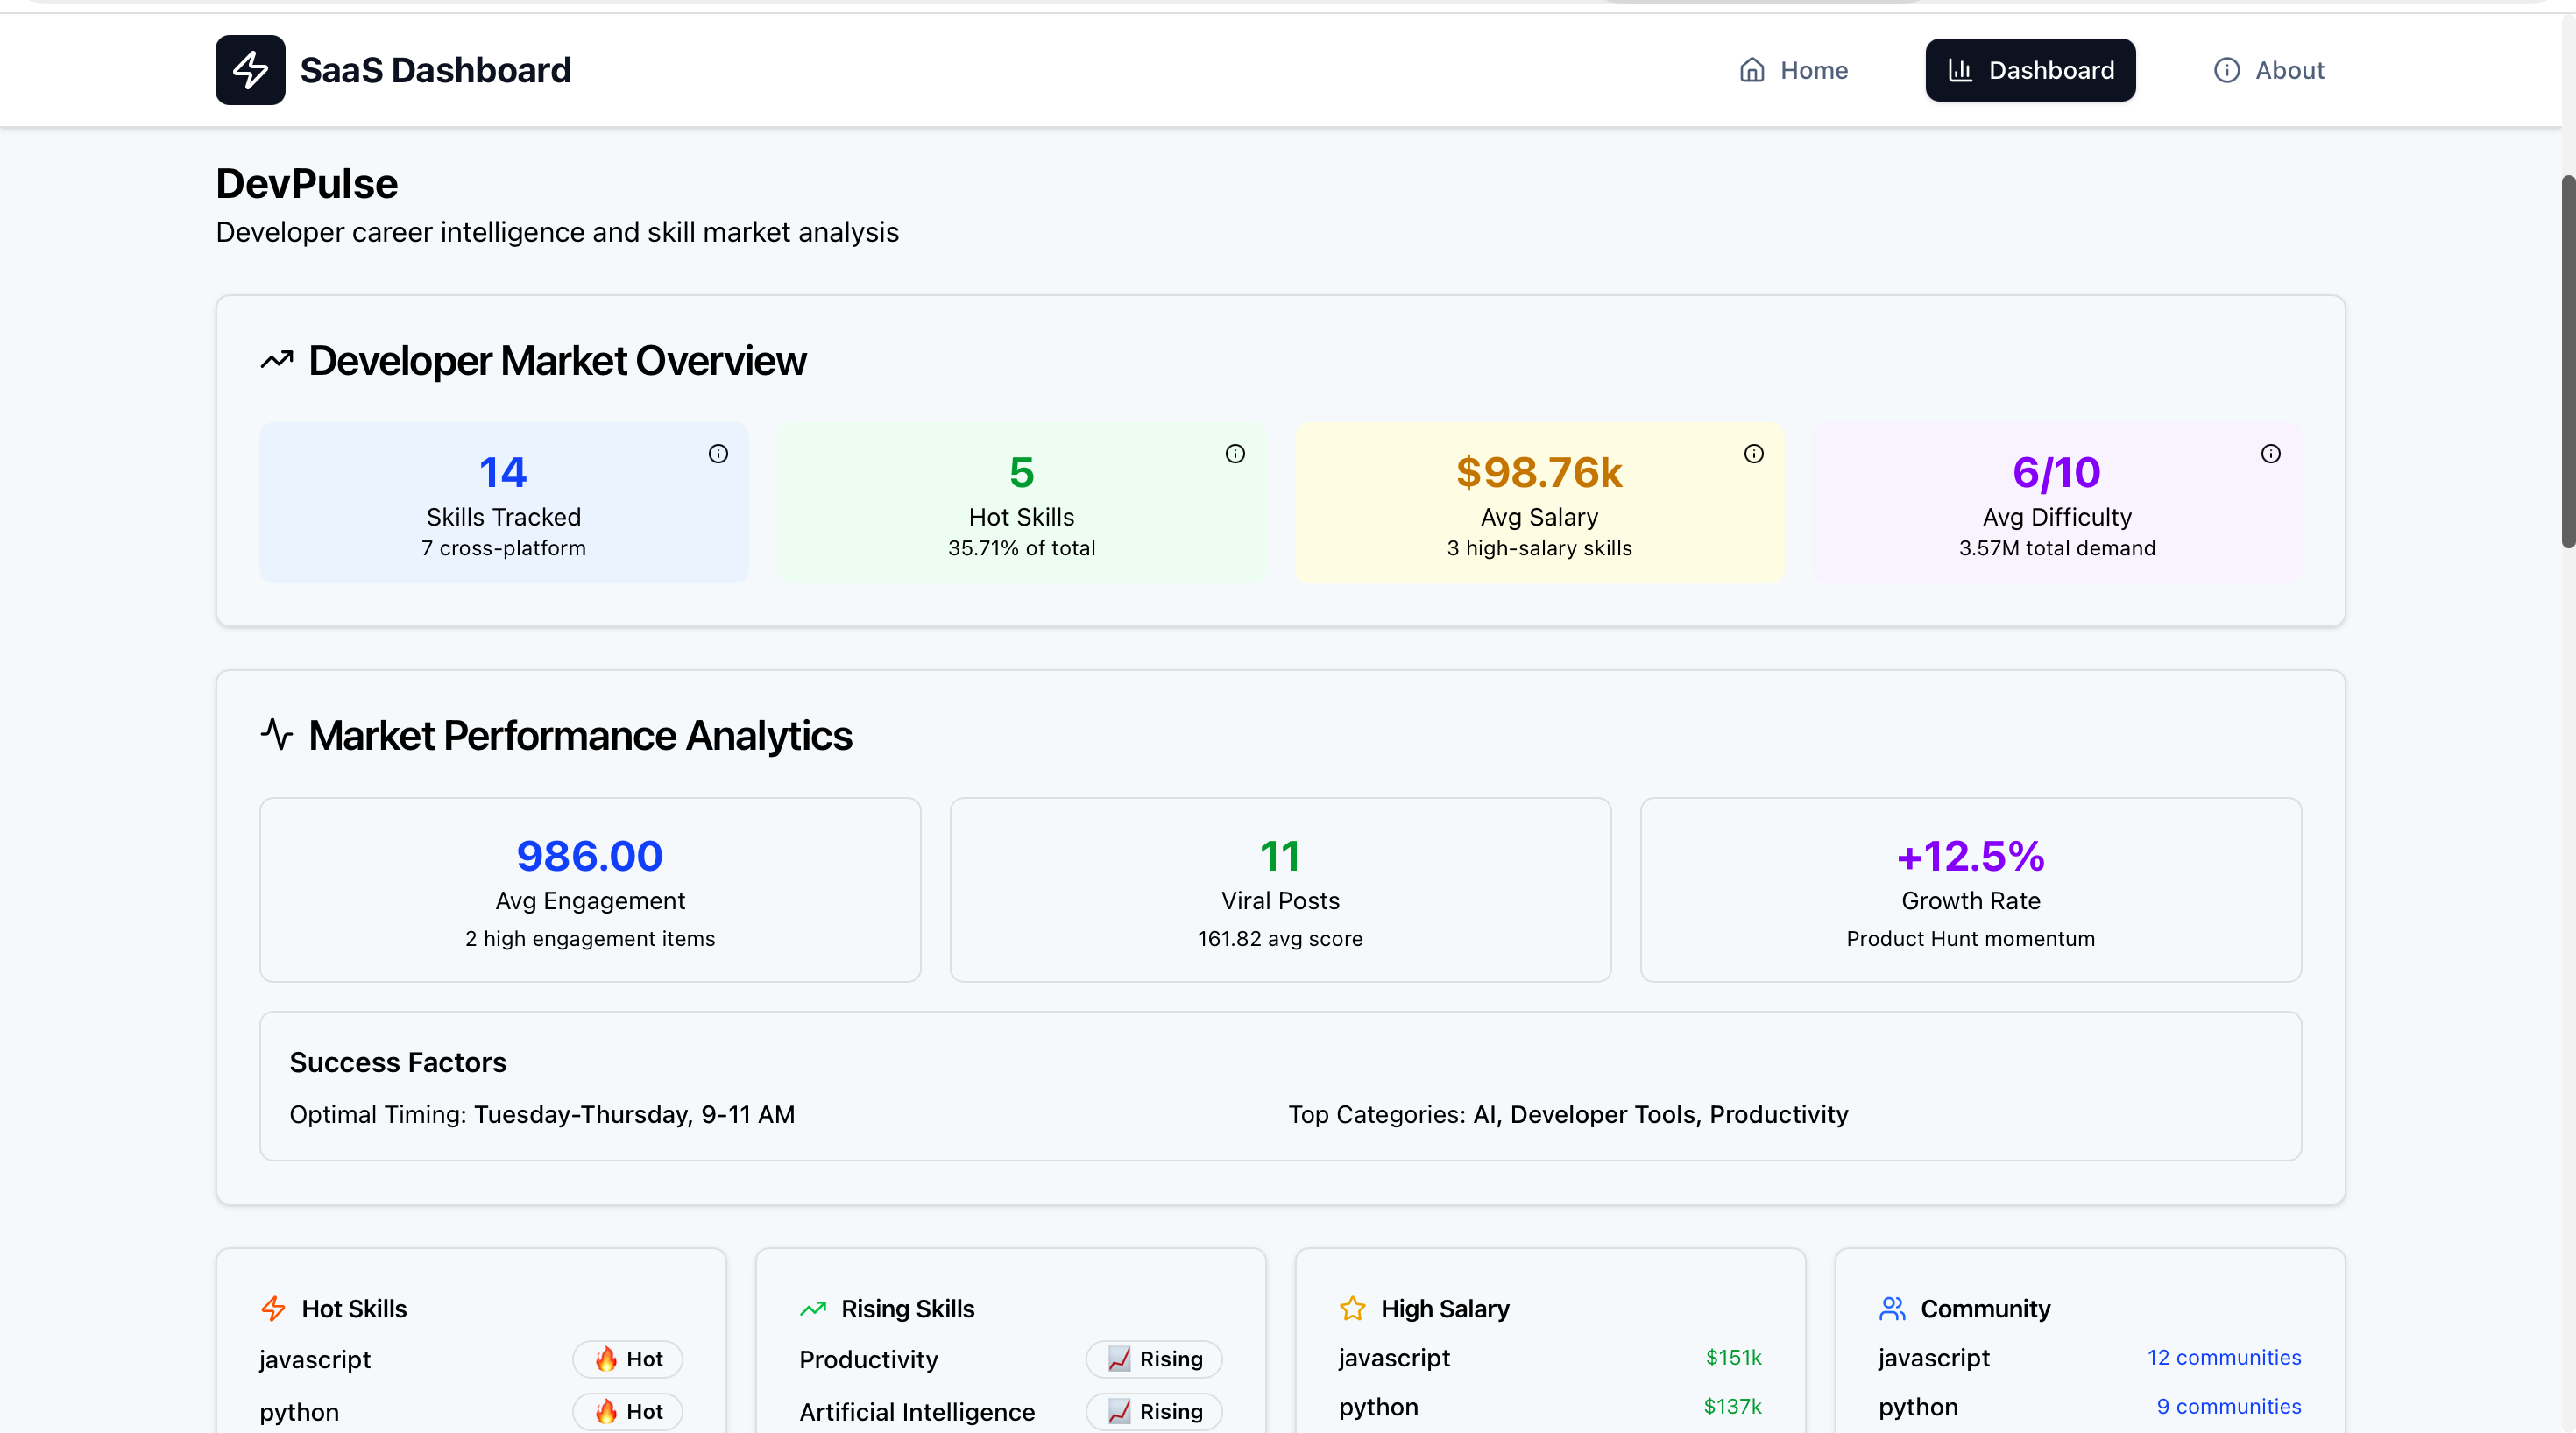Click the Community people icon
Image resolution: width=2576 pixels, height=1433 pixels.
tap(1892, 1308)
